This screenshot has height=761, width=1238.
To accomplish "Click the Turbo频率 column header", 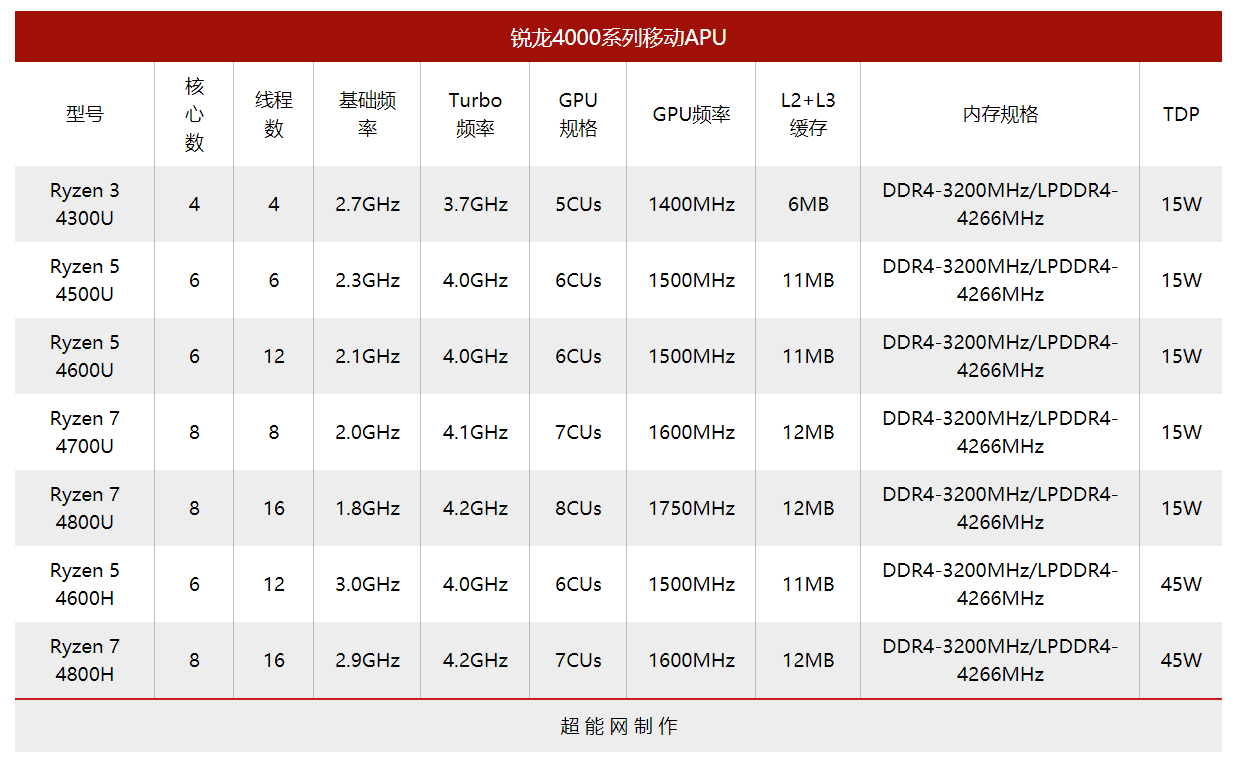I will [475, 114].
